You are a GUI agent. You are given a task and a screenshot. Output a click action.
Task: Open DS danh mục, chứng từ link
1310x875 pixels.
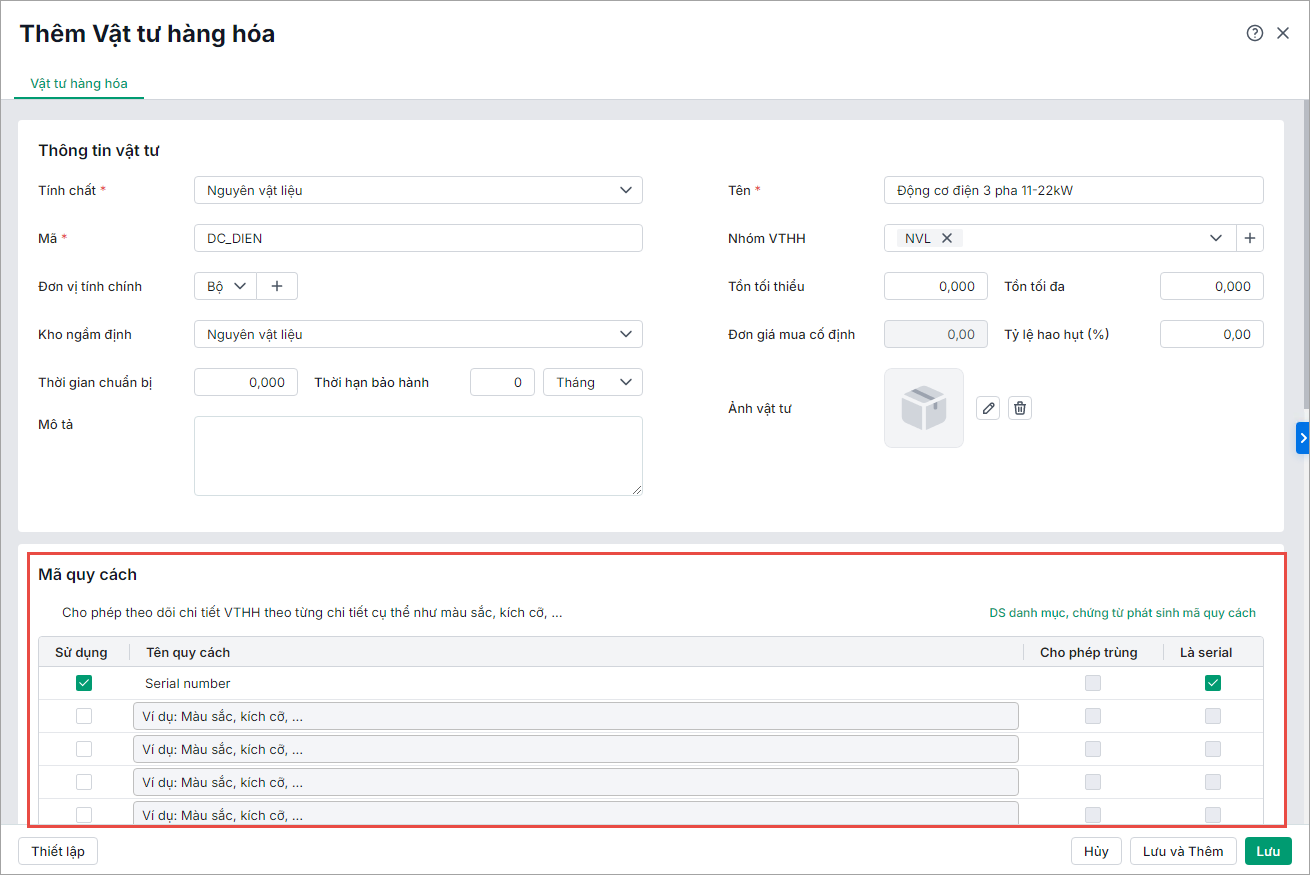1122,613
